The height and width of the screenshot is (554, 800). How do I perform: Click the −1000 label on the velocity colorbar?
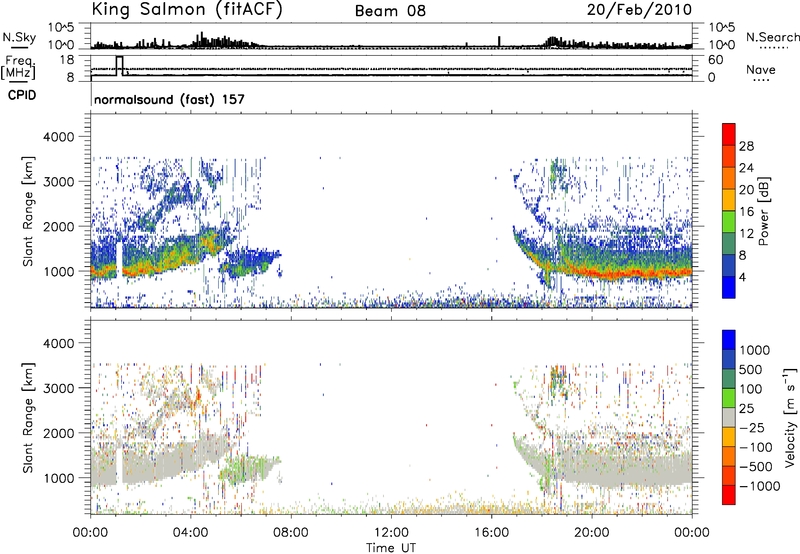pos(760,486)
